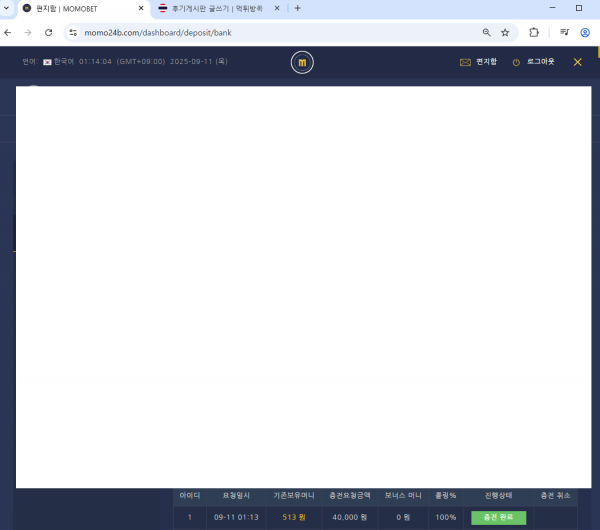Click the browser zoom magnifier icon
600x530 pixels.
[486, 32]
